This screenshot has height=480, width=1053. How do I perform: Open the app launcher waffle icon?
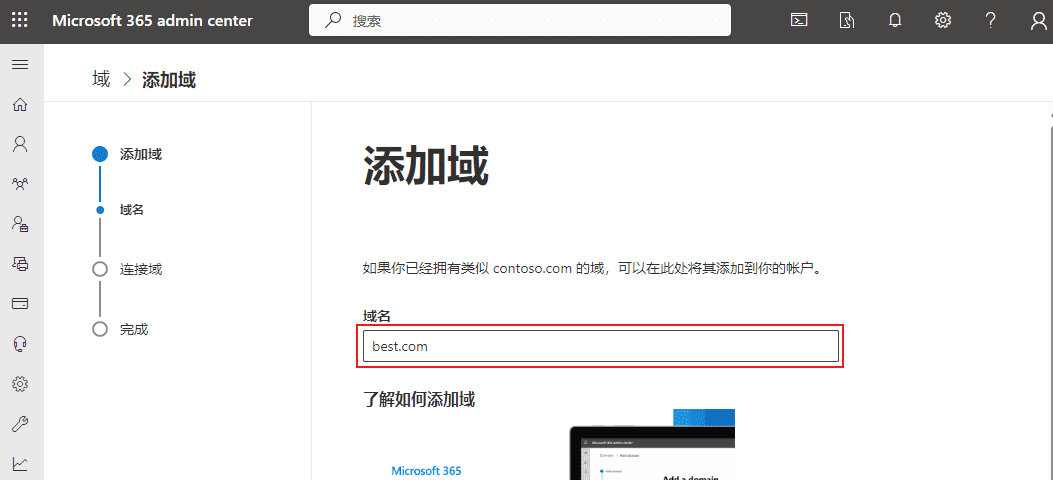point(20,20)
